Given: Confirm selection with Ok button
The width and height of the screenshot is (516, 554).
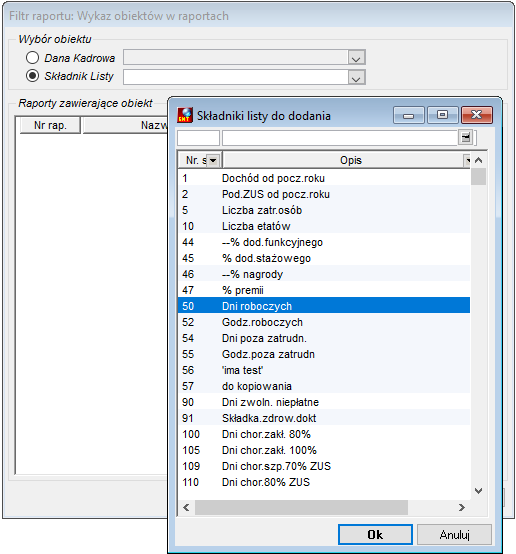Looking at the screenshot, I should tap(375, 535).
